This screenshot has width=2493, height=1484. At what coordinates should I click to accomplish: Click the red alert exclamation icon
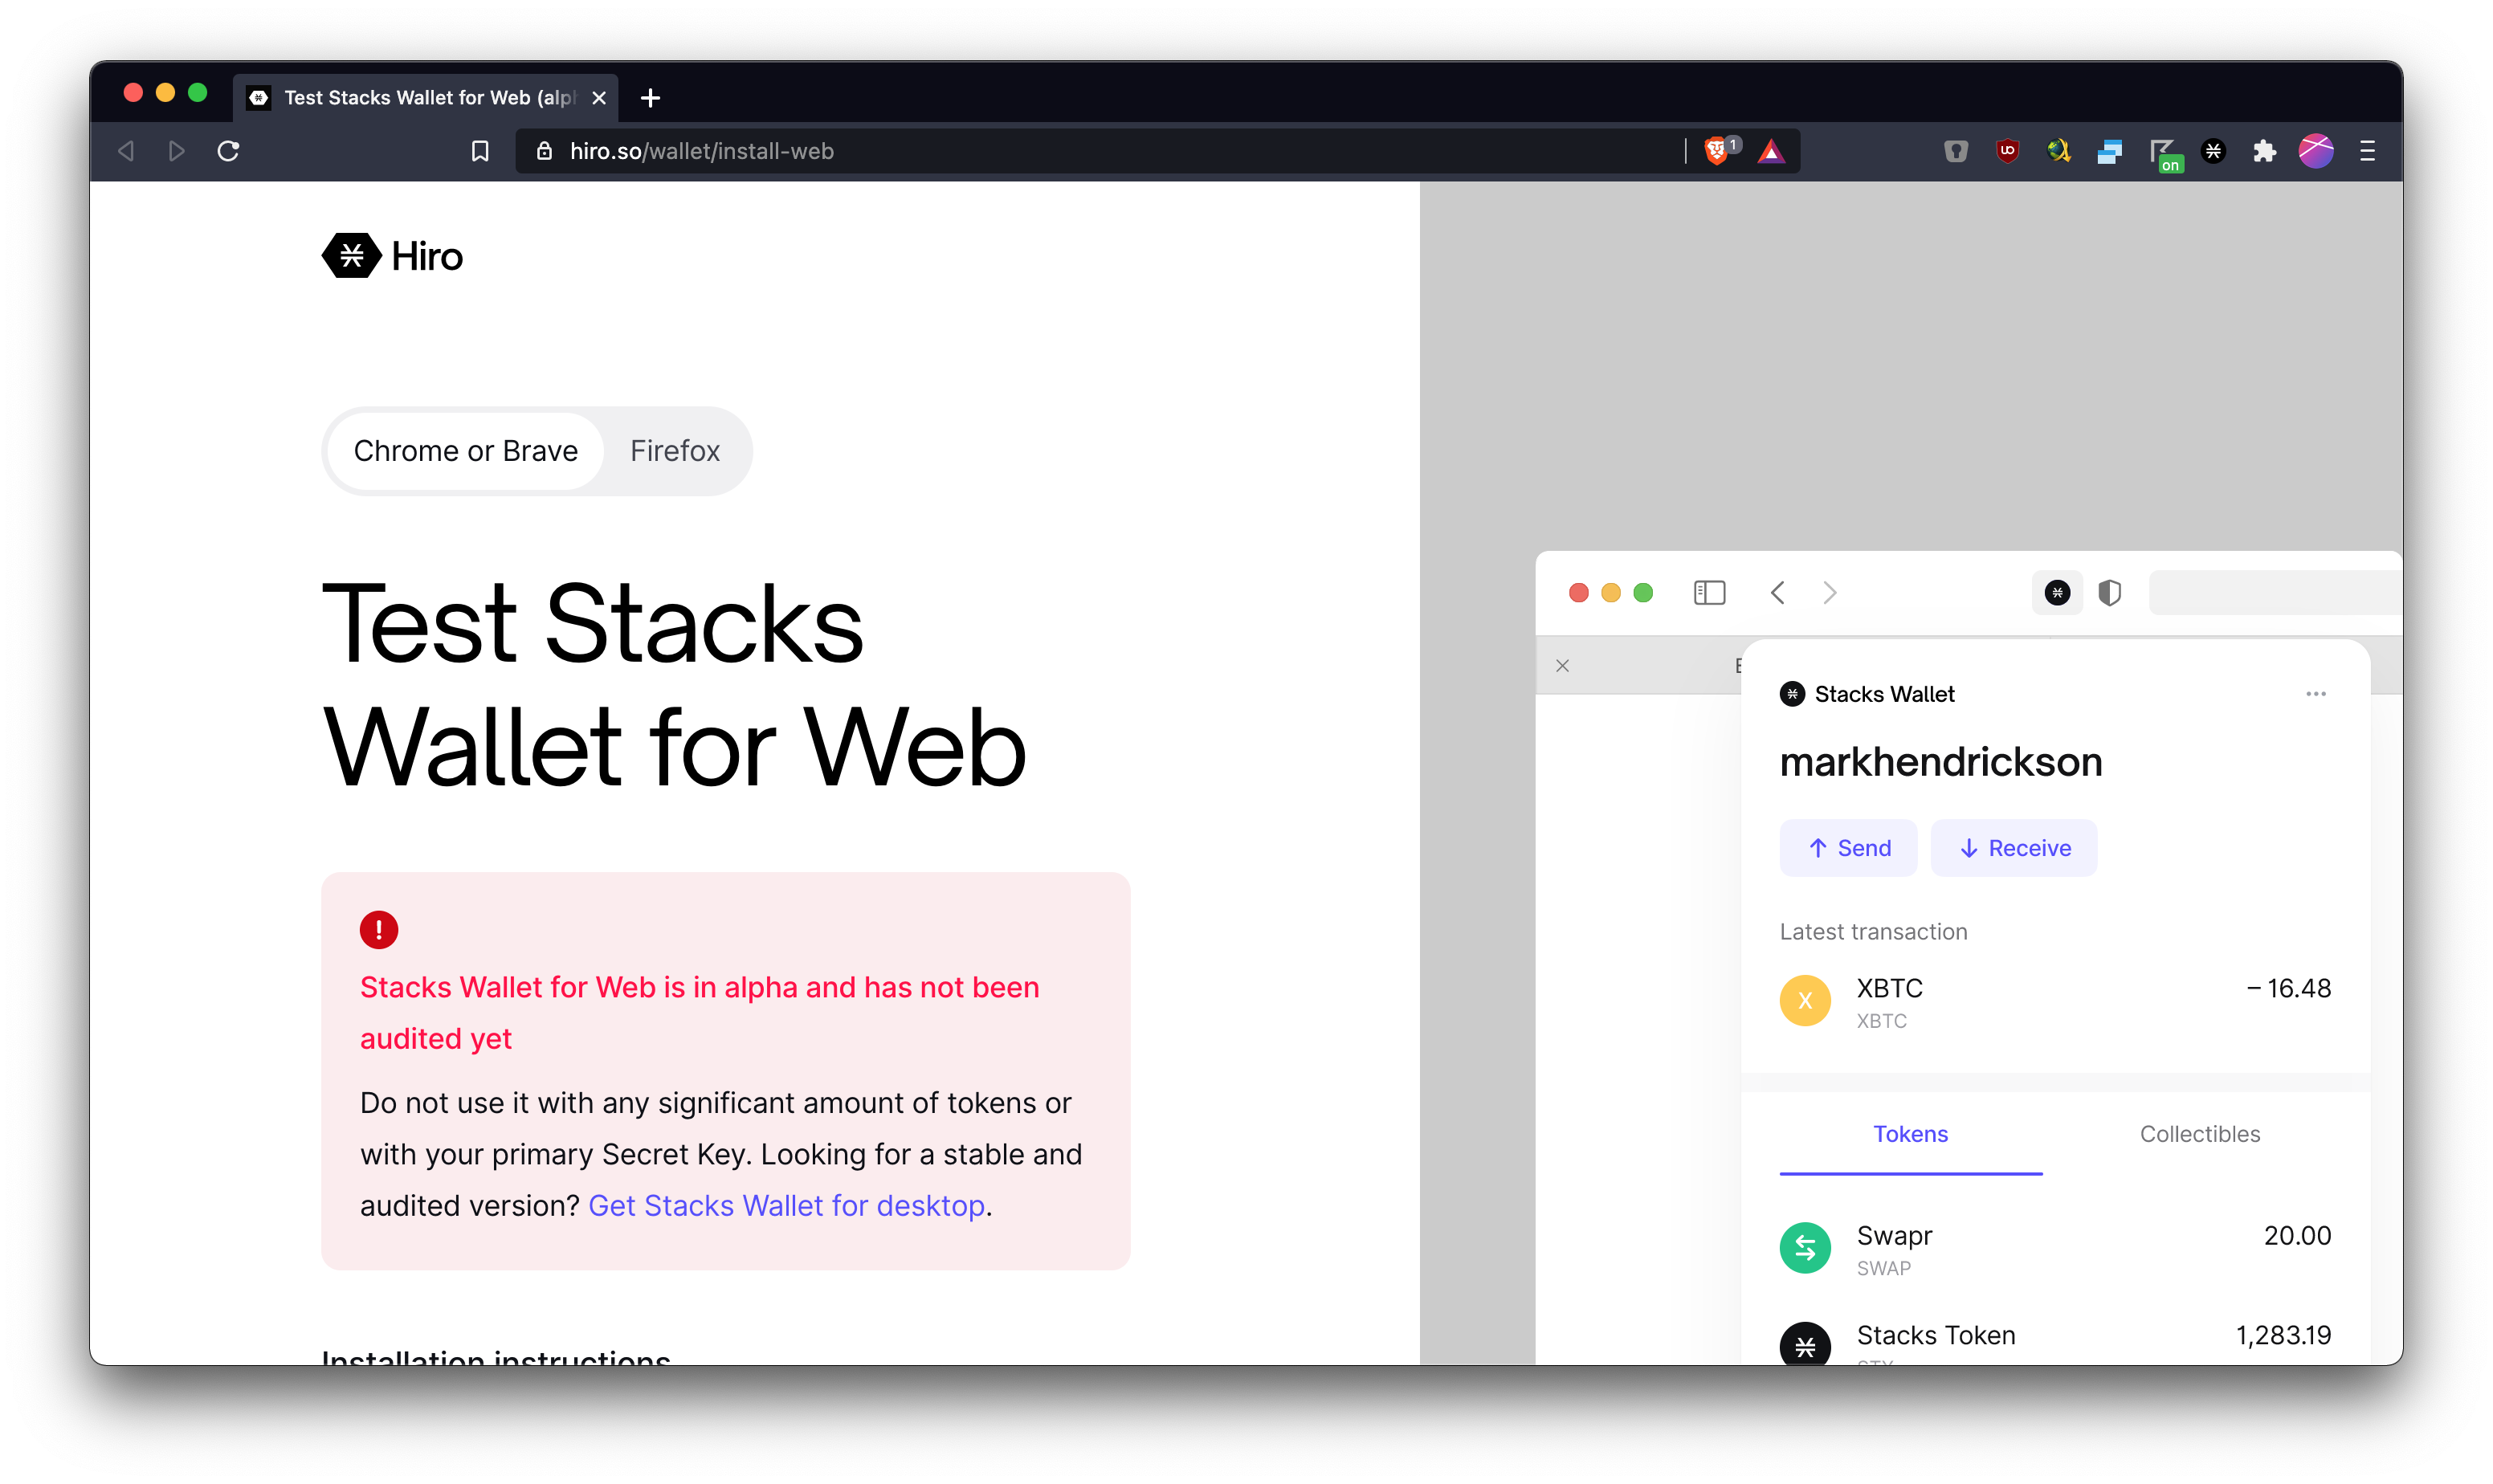[379, 930]
